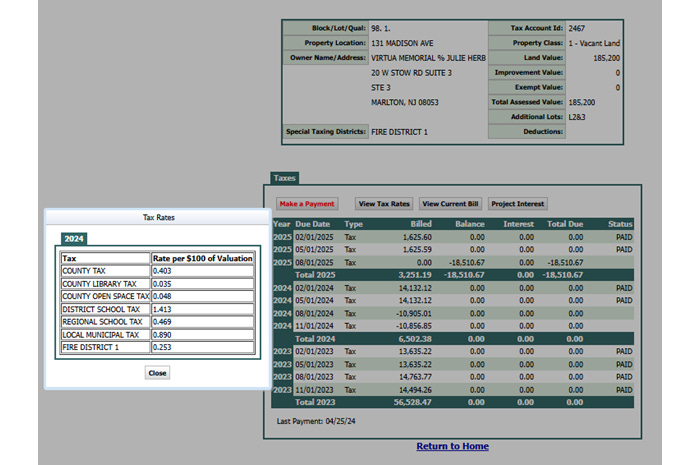Click the 08/01/2023 billed amount 14,763.77

415,377
